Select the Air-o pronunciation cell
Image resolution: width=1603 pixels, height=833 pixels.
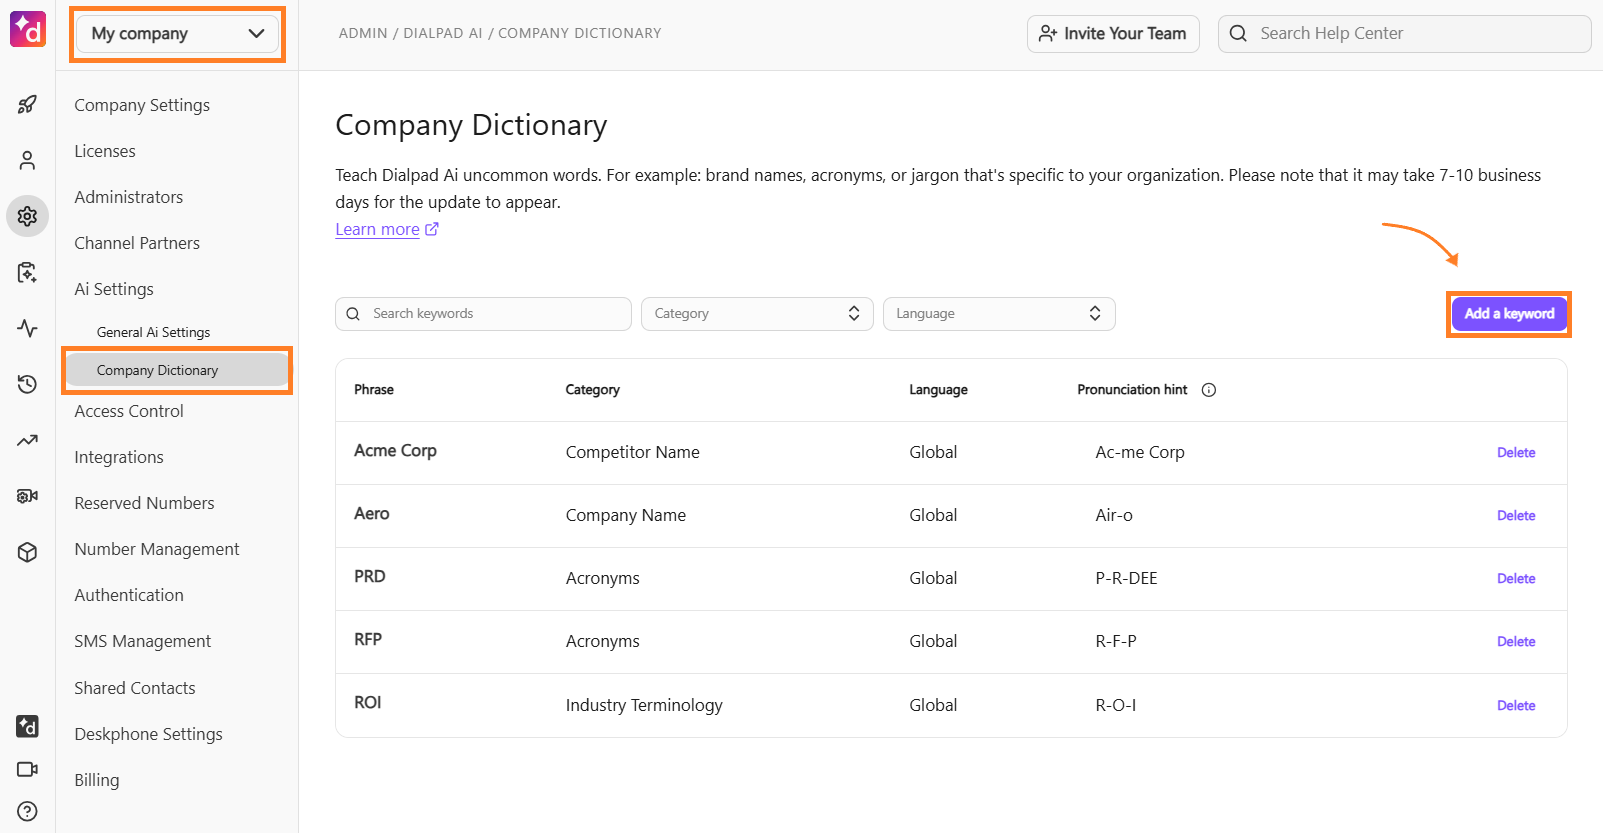coord(1114,515)
